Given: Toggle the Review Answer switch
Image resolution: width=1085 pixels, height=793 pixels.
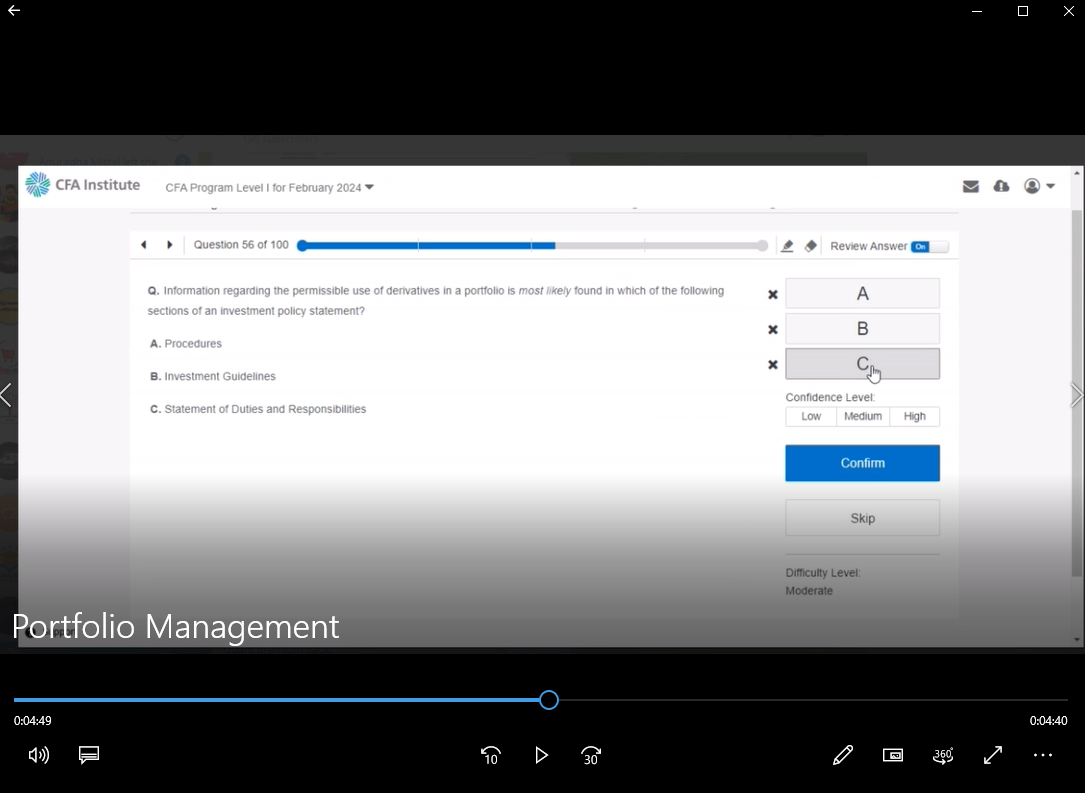Looking at the screenshot, I should (x=929, y=246).
